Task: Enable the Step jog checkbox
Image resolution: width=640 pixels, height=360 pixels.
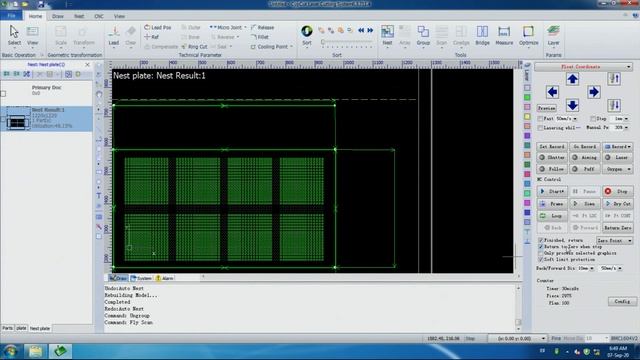Action: tap(593, 119)
